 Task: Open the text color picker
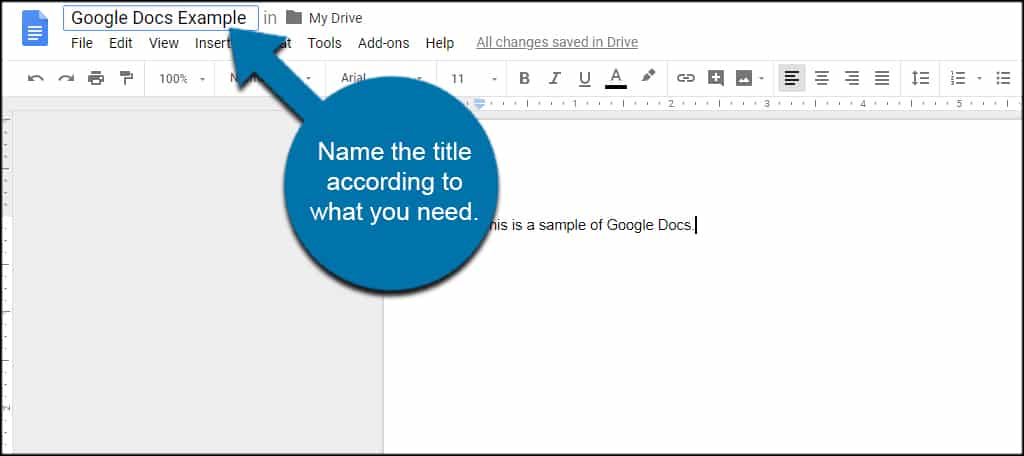(x=615, y=78)
